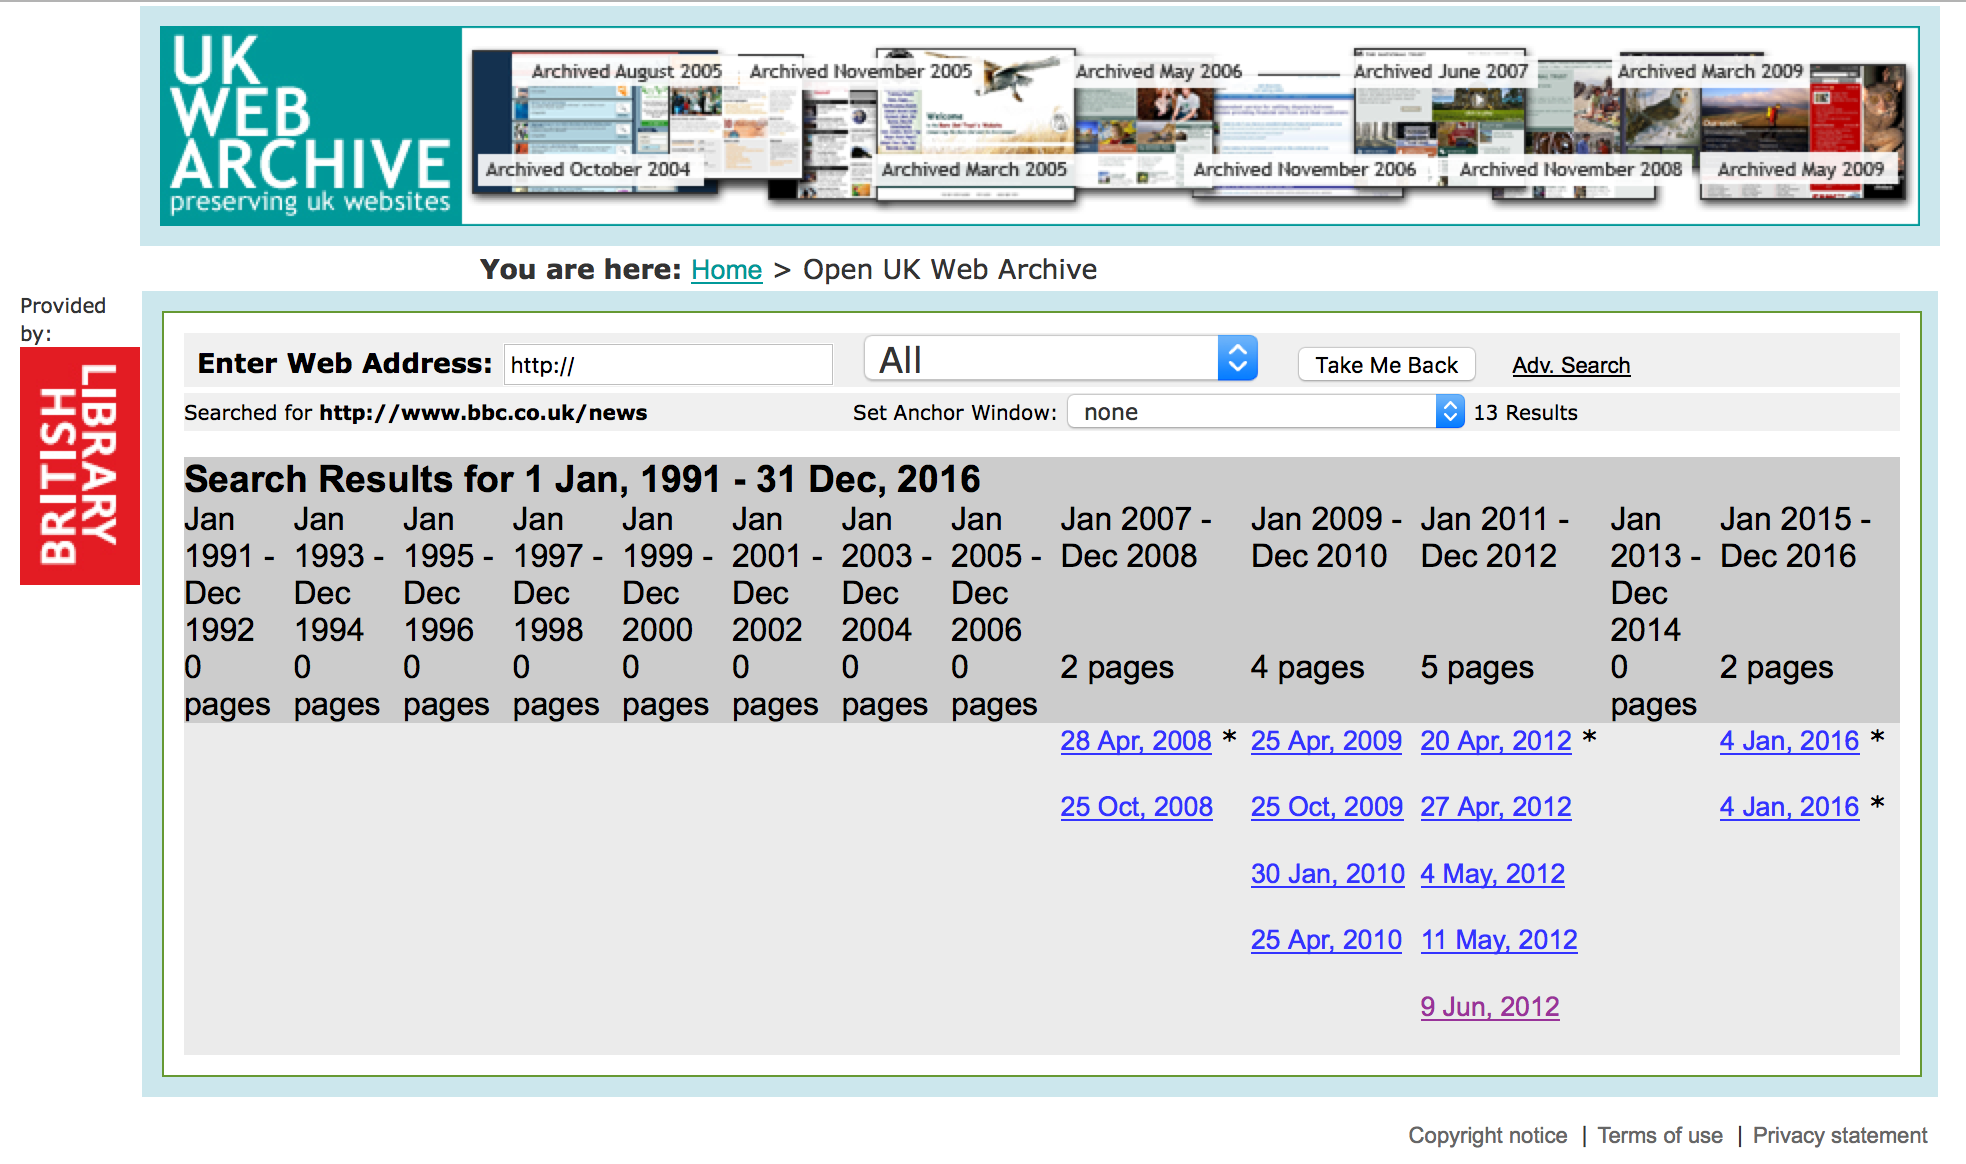Image resolution: width=1966 pixels, height=1164 pixels.
Task: Click the 5 pages count text
Action: (x=1476, y=667)
